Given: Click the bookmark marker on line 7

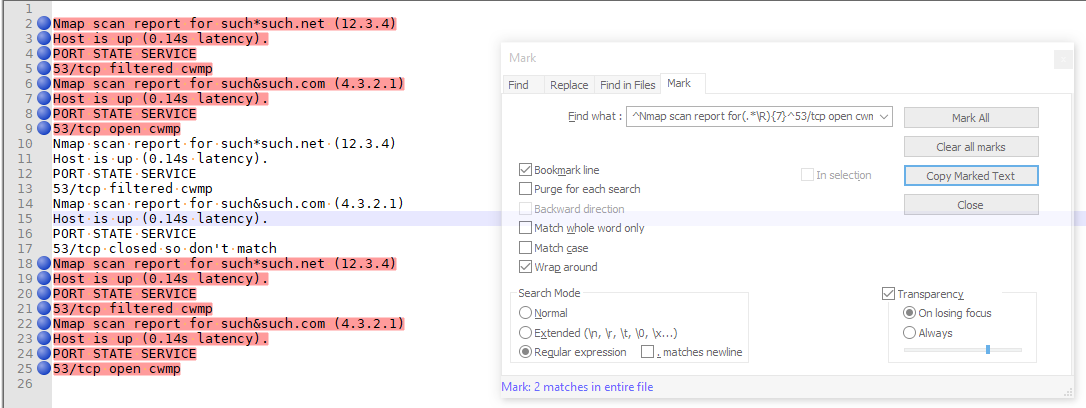Looking at the screenshot, I should [x=44, y=99].
